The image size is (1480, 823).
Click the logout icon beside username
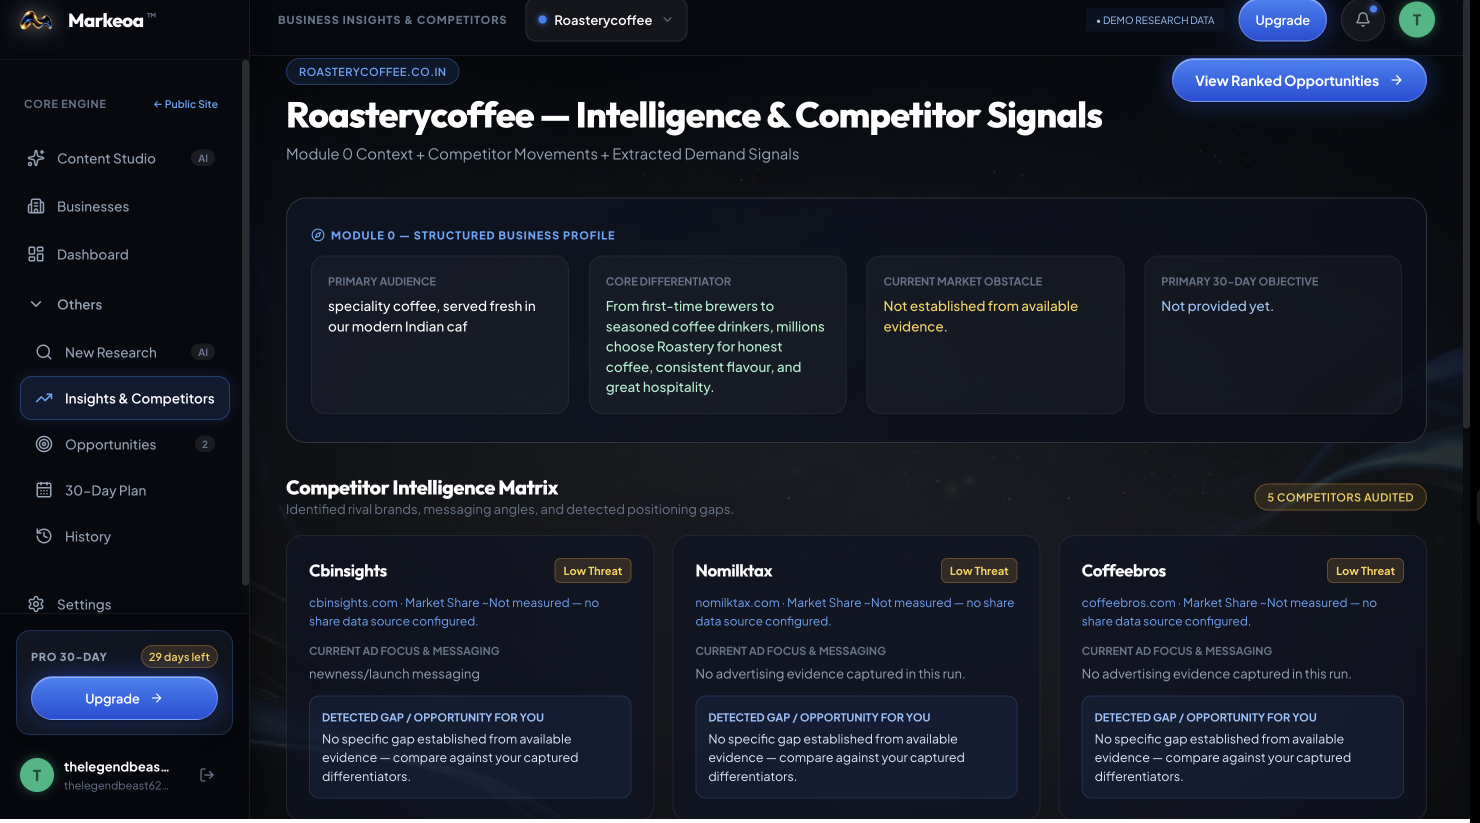[x=207, y=775]
